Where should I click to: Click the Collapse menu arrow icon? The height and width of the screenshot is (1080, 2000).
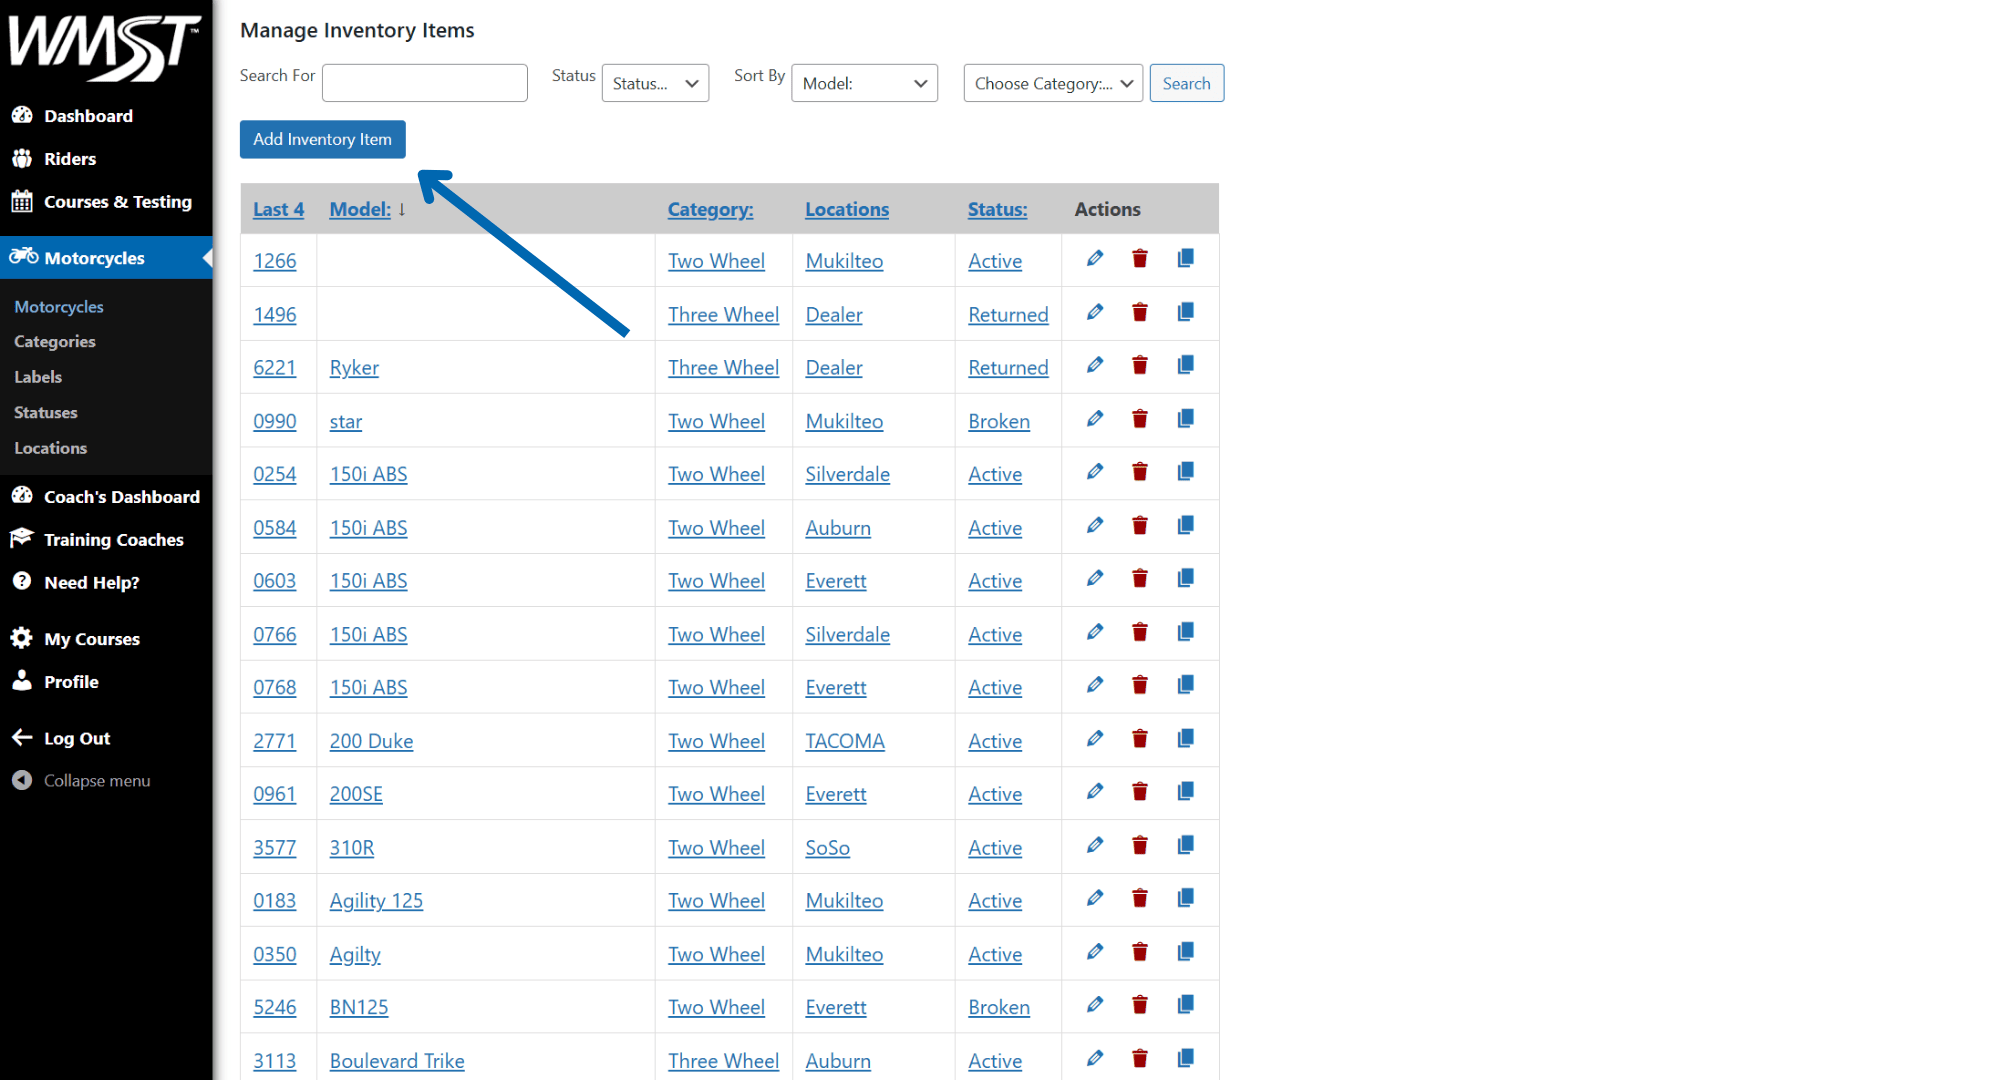pos(22,780)
